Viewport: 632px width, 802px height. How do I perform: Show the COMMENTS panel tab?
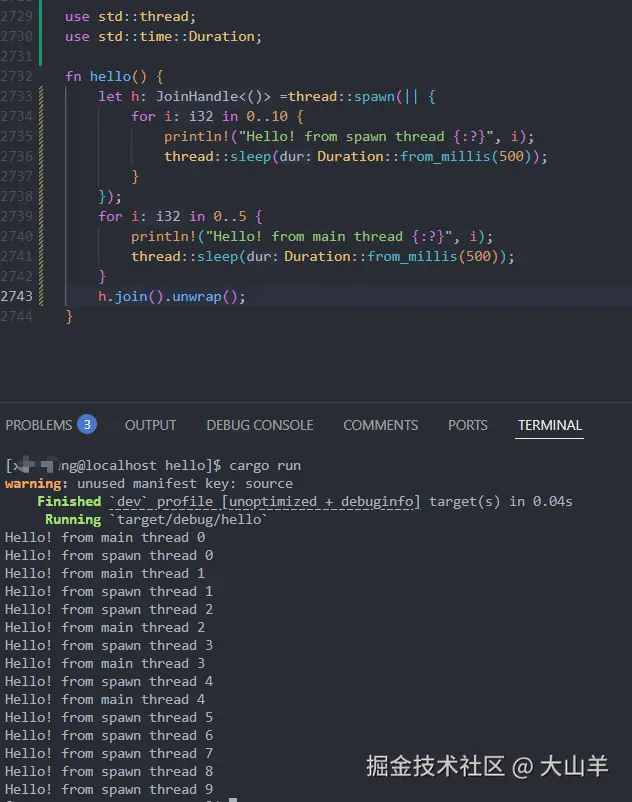coord(380,425)
